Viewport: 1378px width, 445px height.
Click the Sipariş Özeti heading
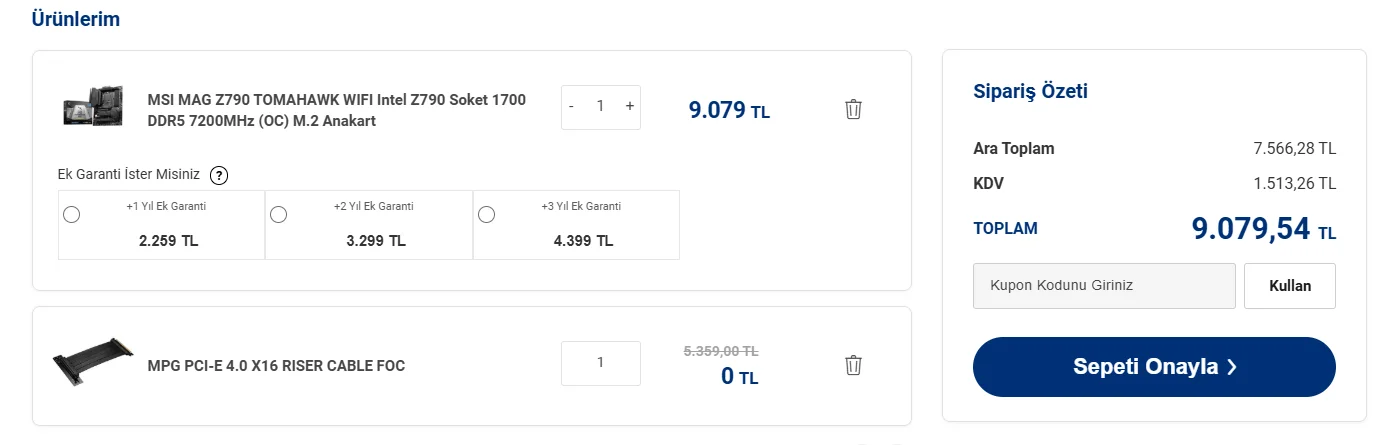[x=1030, y=91]
